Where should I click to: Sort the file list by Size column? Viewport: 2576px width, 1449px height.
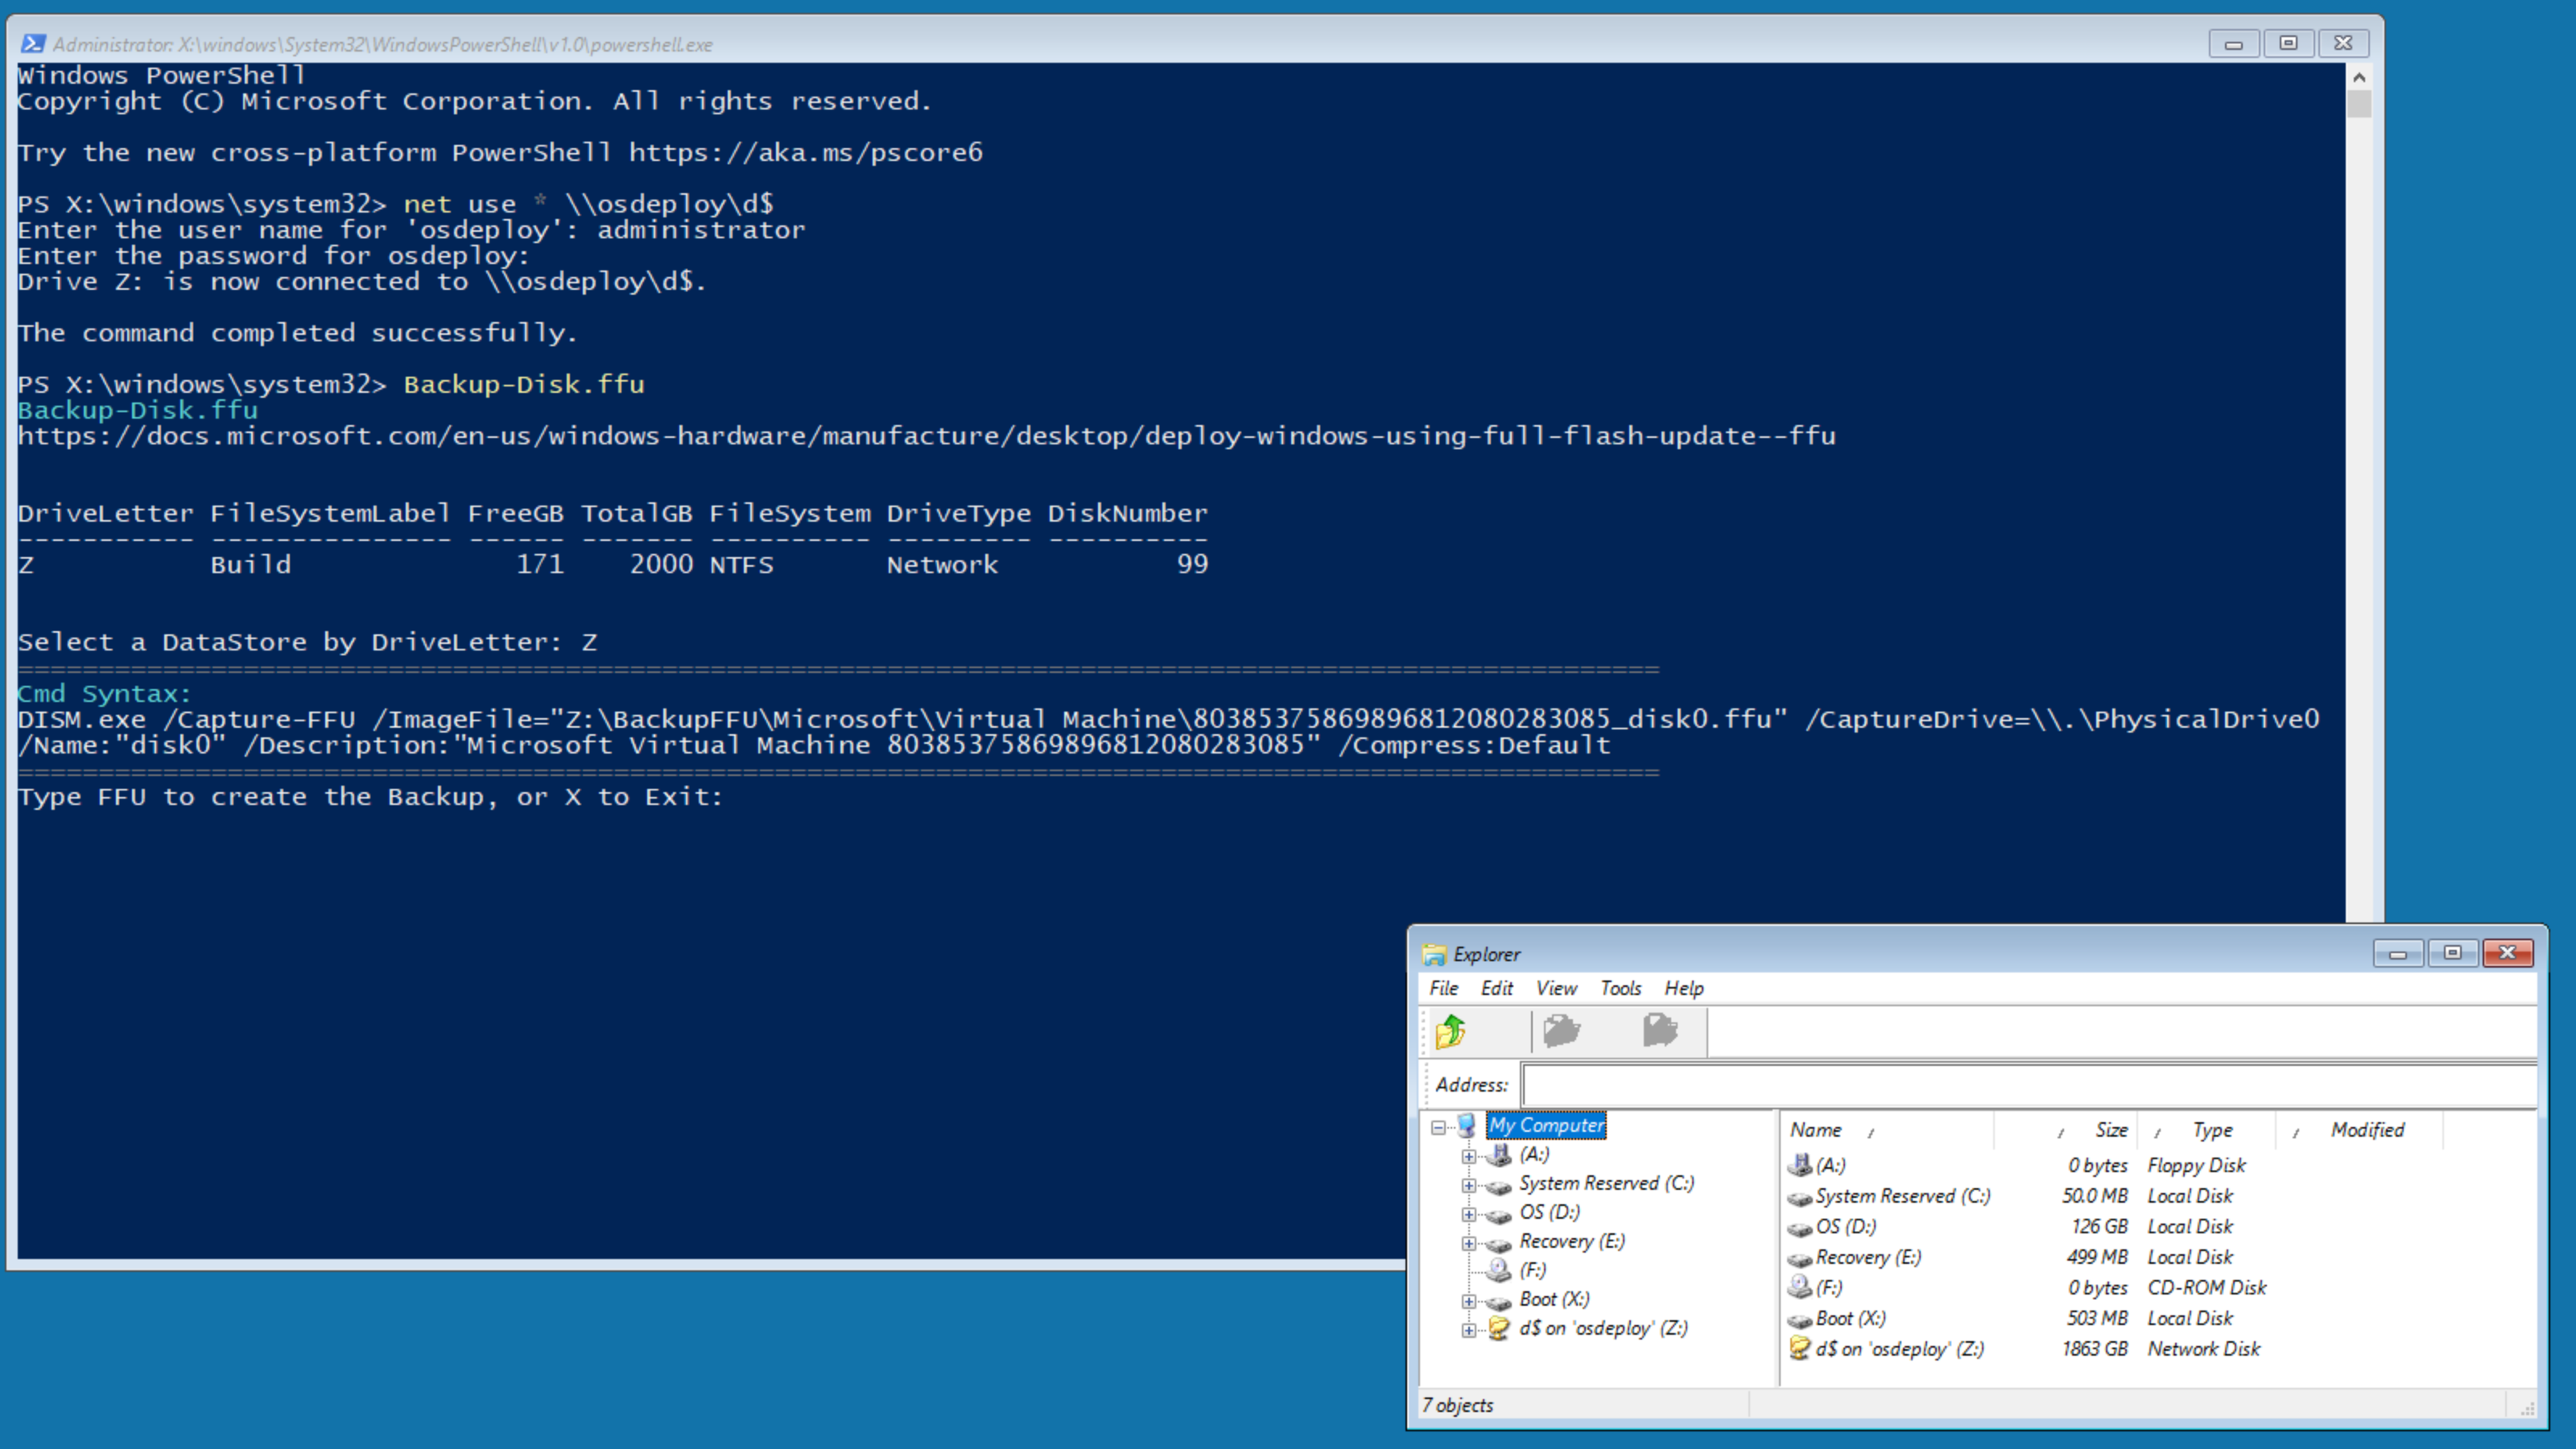(2065, 1130)
